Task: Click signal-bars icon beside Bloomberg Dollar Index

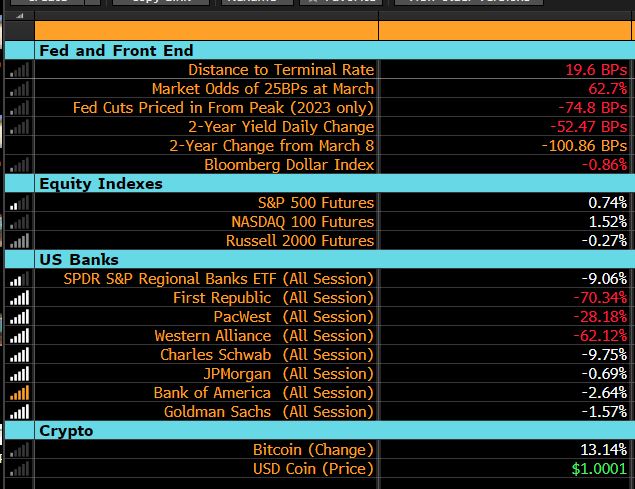Action: click(19, 165)
